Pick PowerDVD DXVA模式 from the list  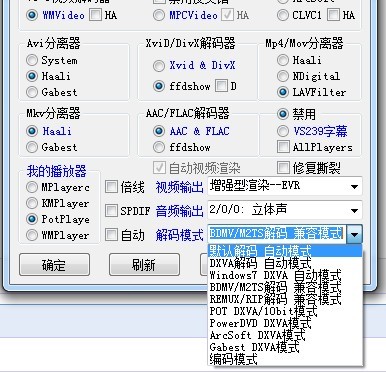click(285, 323)
